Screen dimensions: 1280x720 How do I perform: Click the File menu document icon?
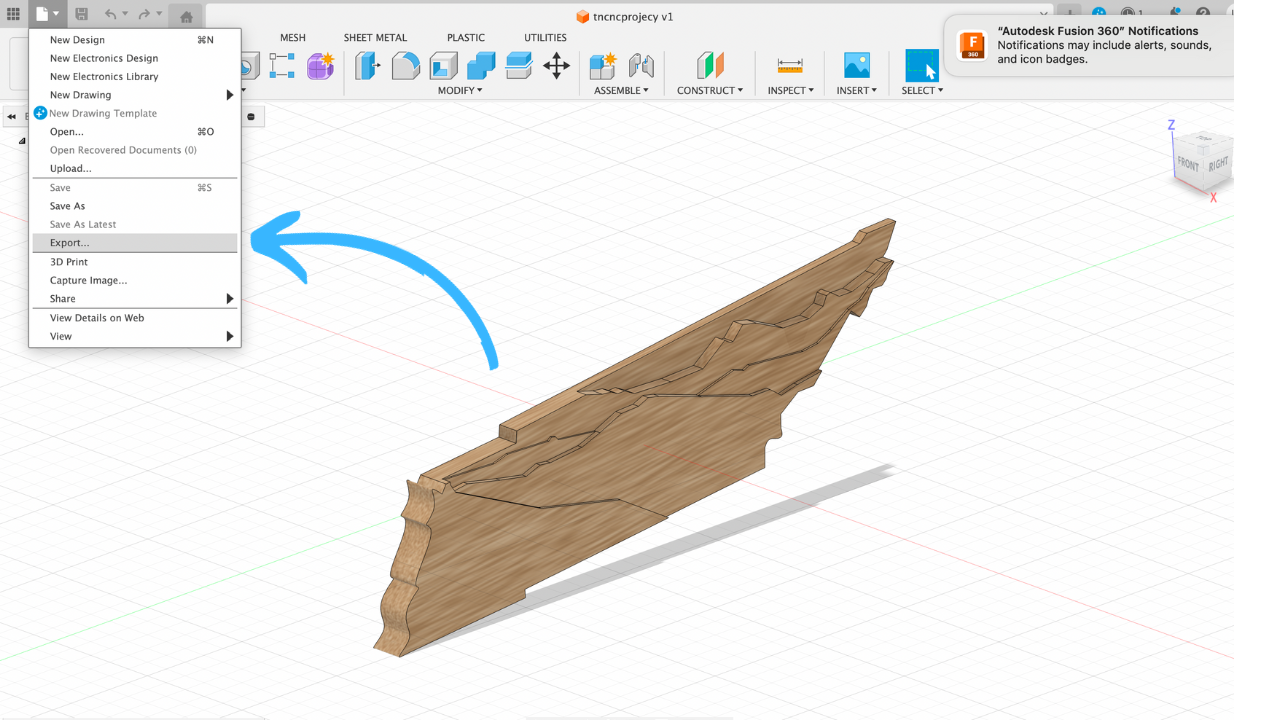[x=43, y=14]
